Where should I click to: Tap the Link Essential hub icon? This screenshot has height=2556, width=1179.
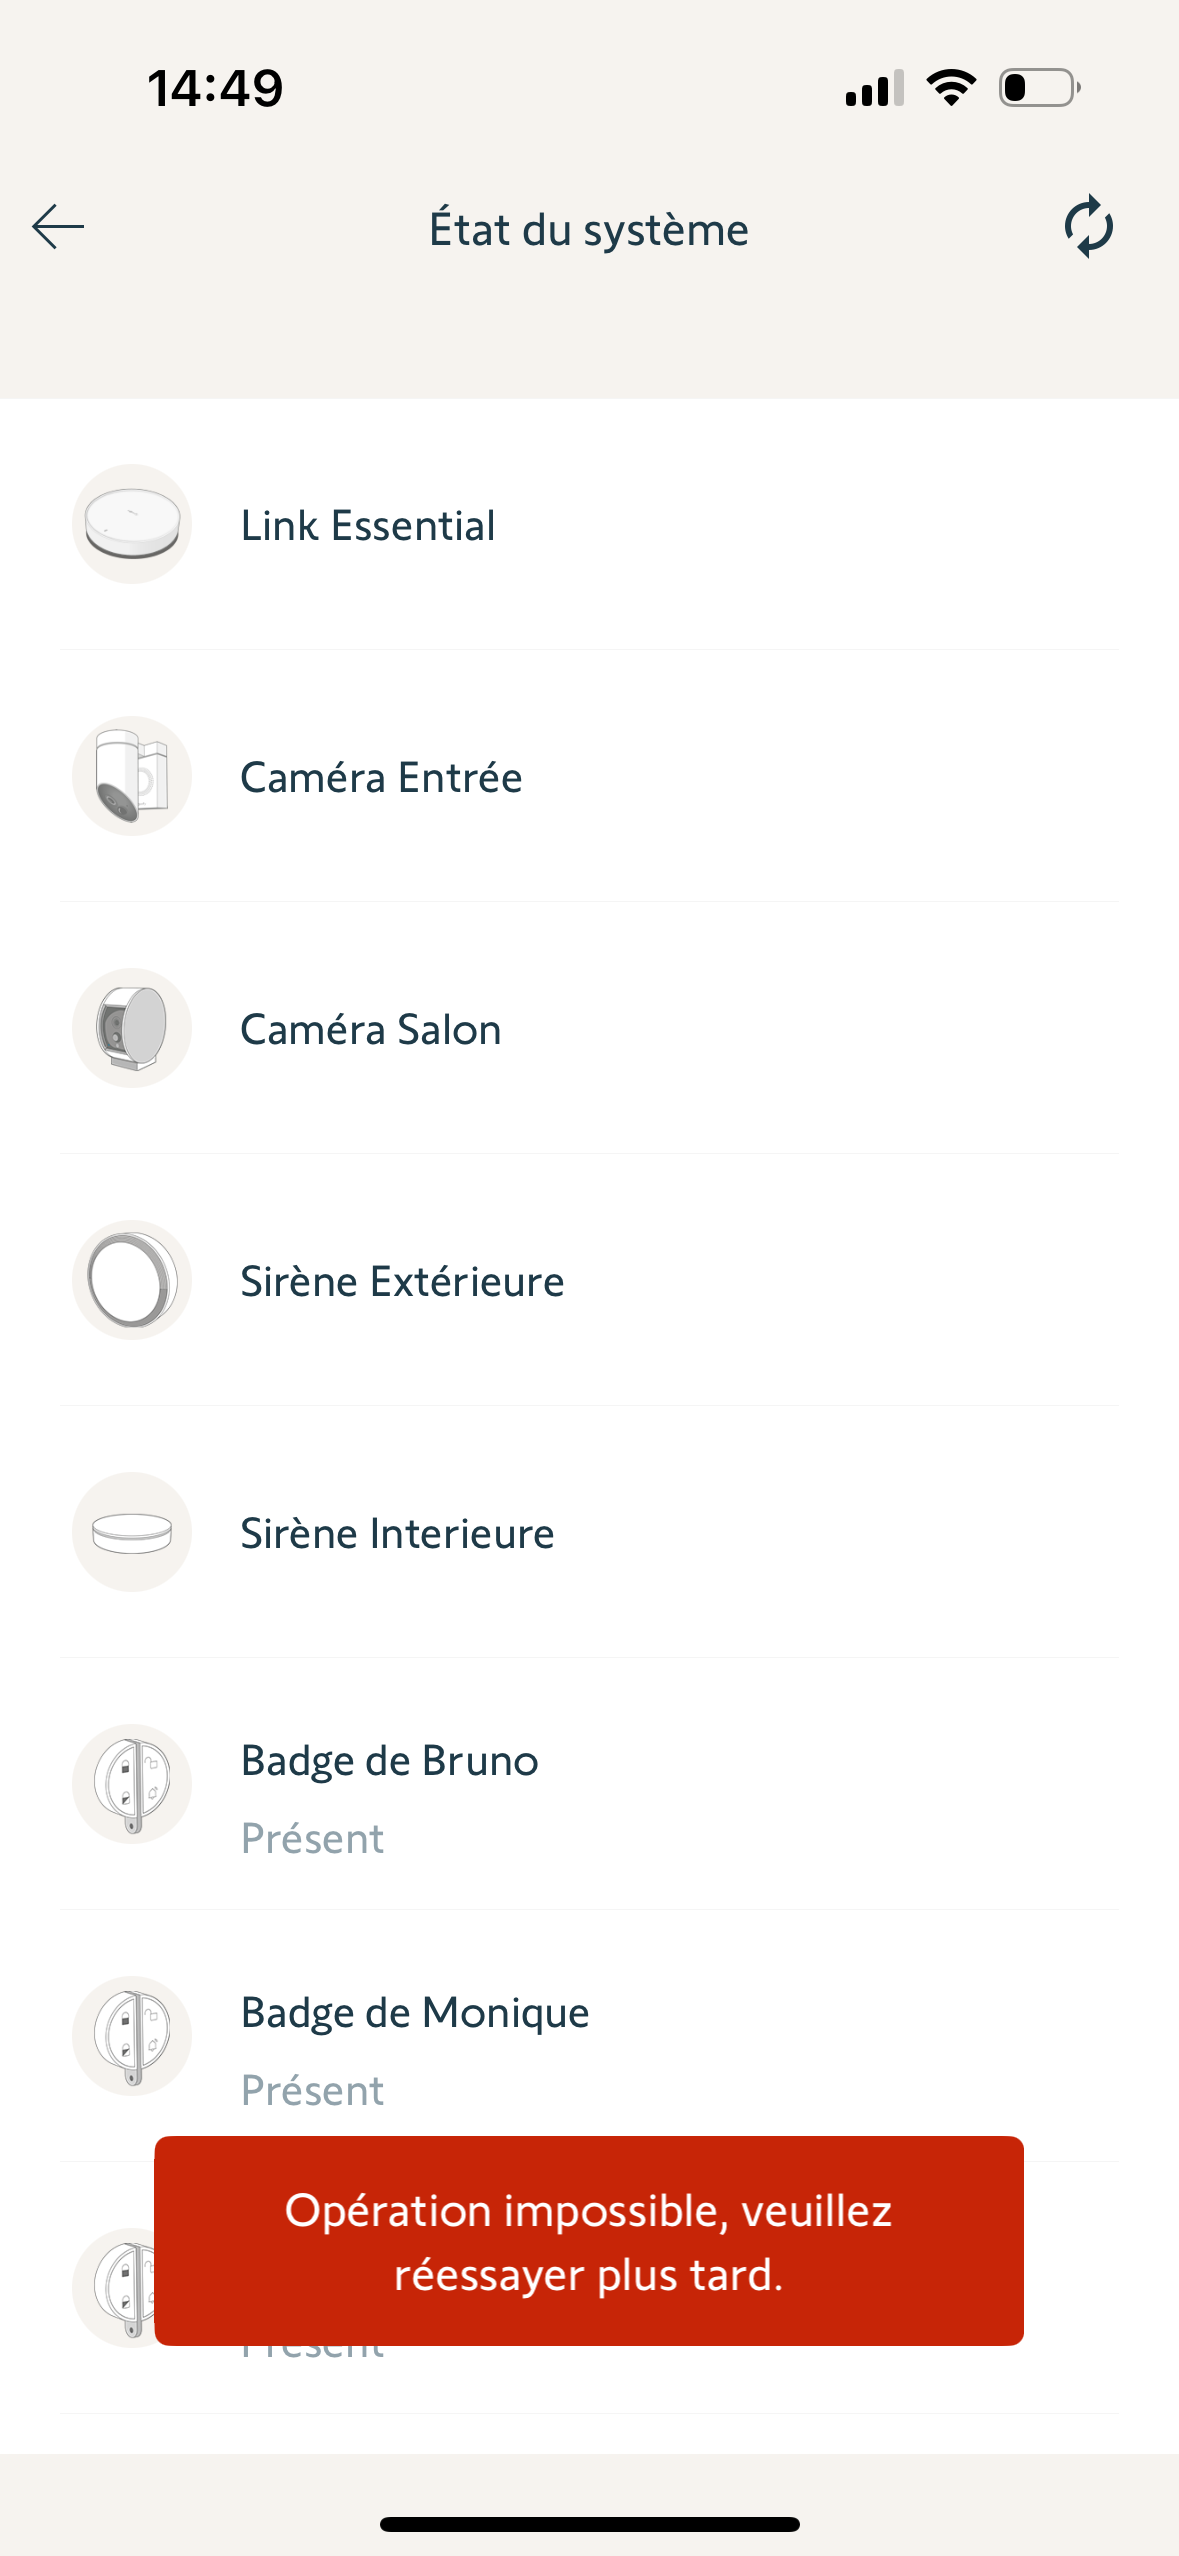click(x=132, y=524)
